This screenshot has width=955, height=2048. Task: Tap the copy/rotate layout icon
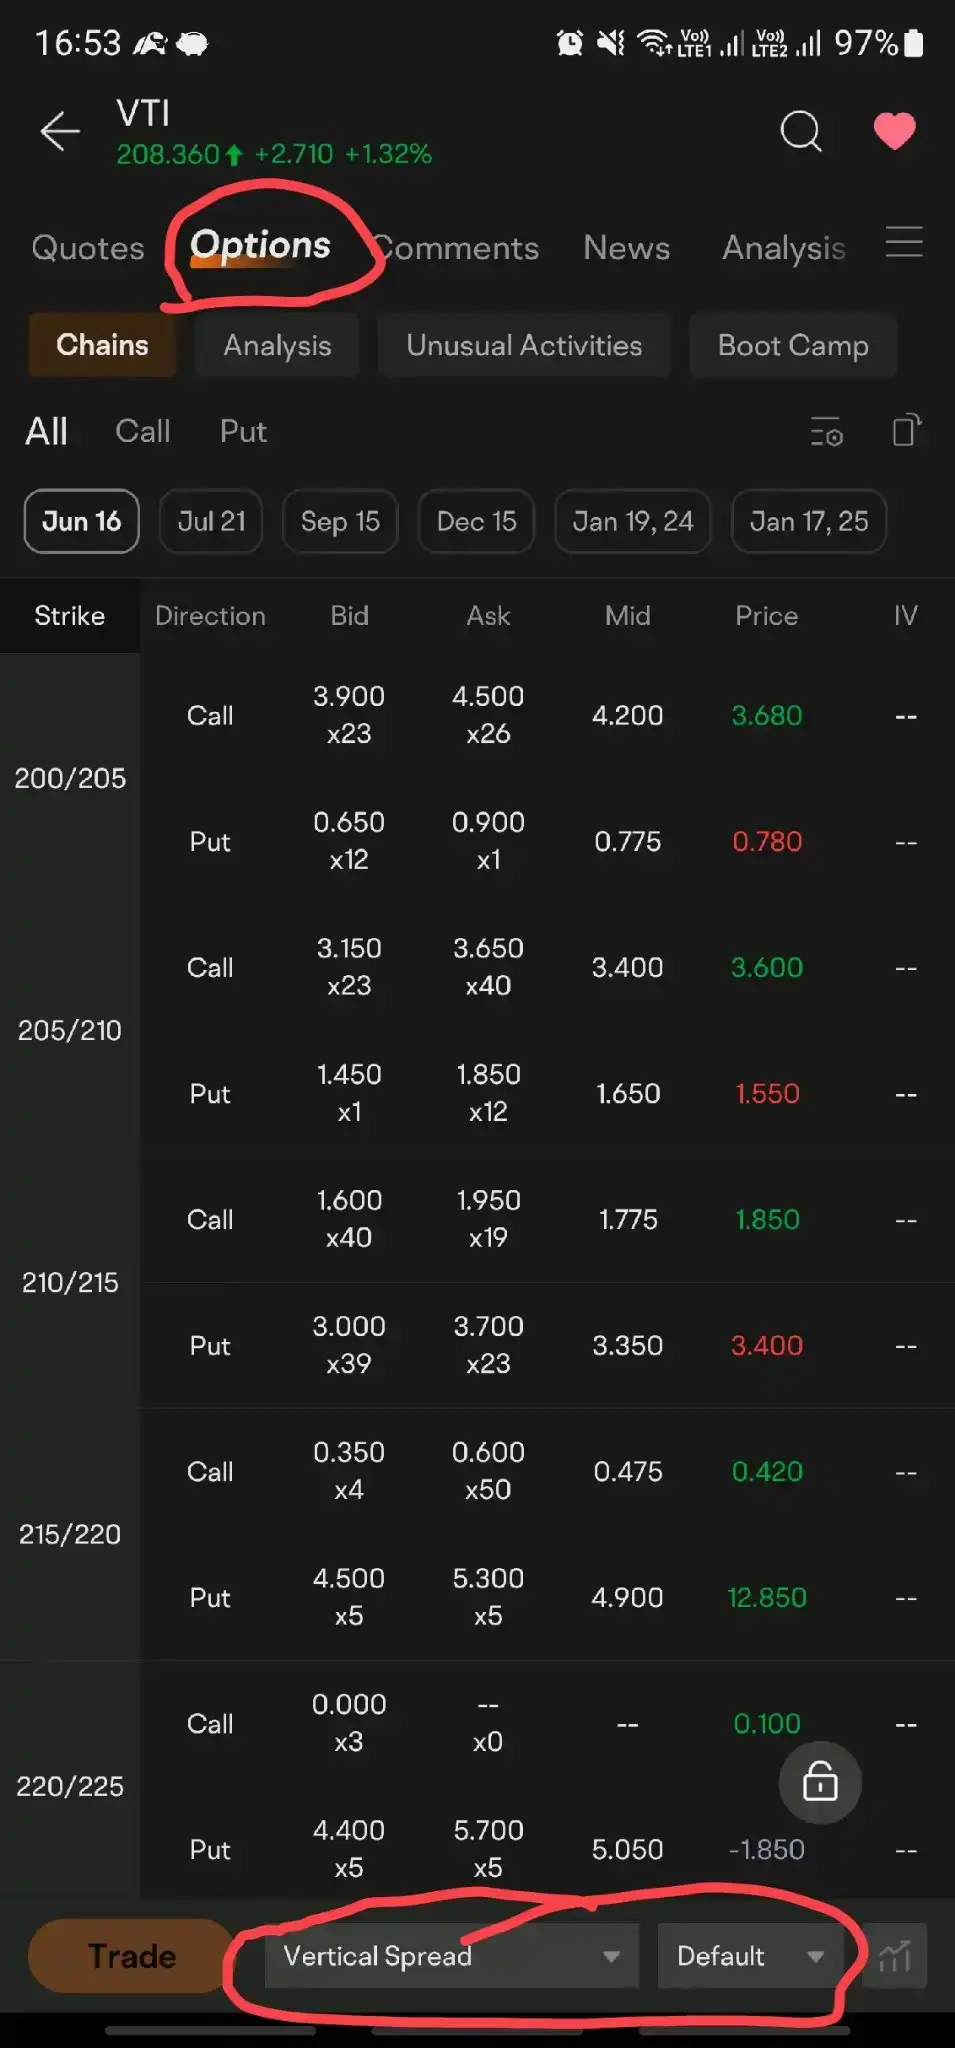906,431
